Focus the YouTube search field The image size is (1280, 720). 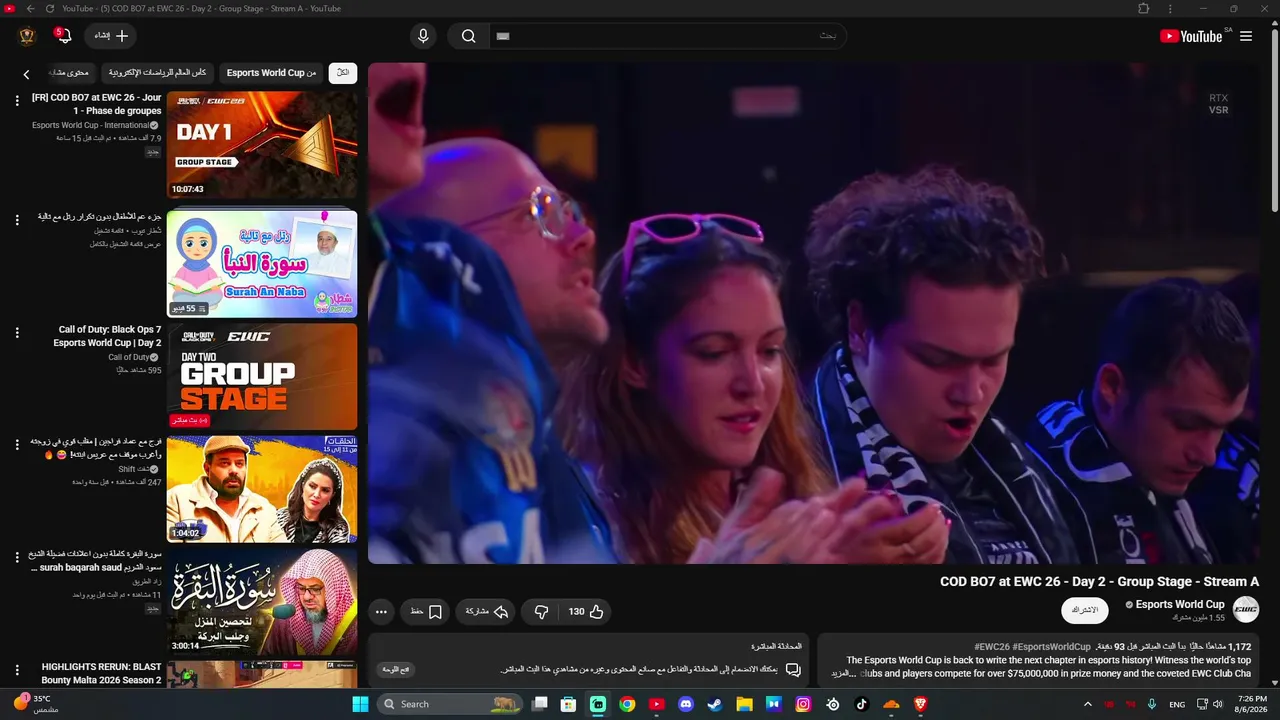667,36
